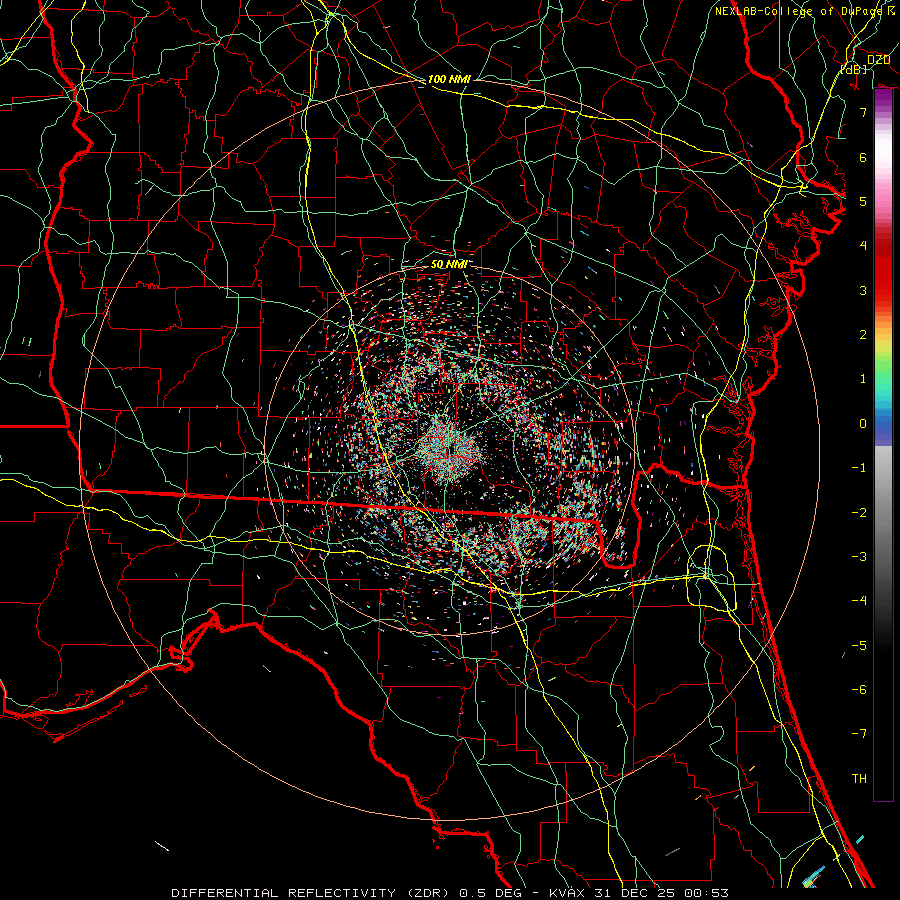Click the "50 NMI" range ring label

pyautogui.click(x=449, y=264)
